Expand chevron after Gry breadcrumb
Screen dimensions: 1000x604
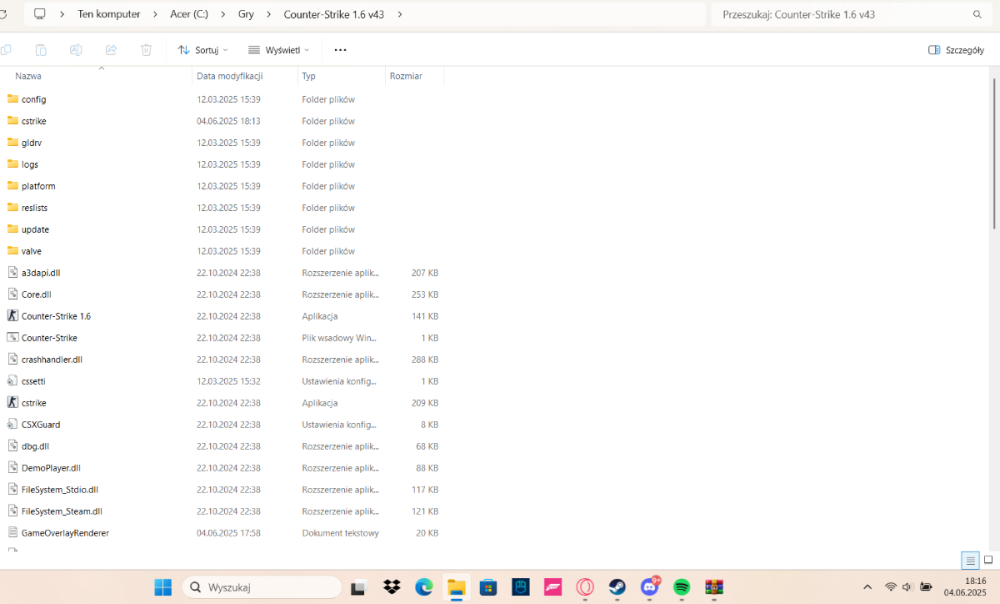coord(268,14)
